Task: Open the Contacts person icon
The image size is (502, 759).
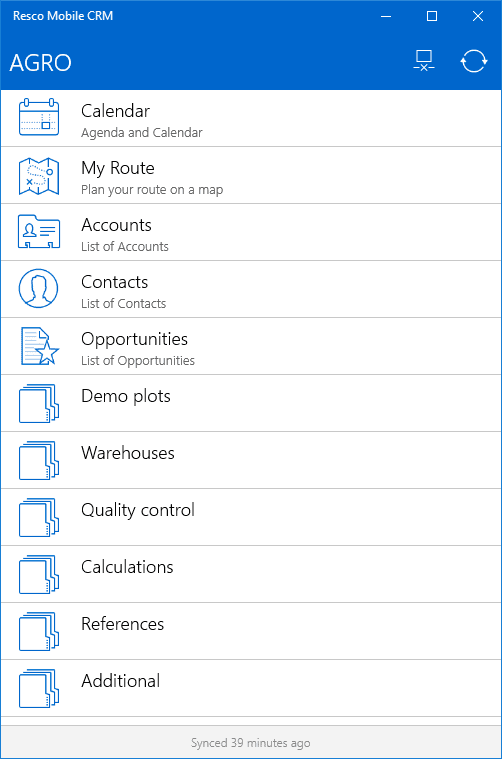Action: (38, 288)
